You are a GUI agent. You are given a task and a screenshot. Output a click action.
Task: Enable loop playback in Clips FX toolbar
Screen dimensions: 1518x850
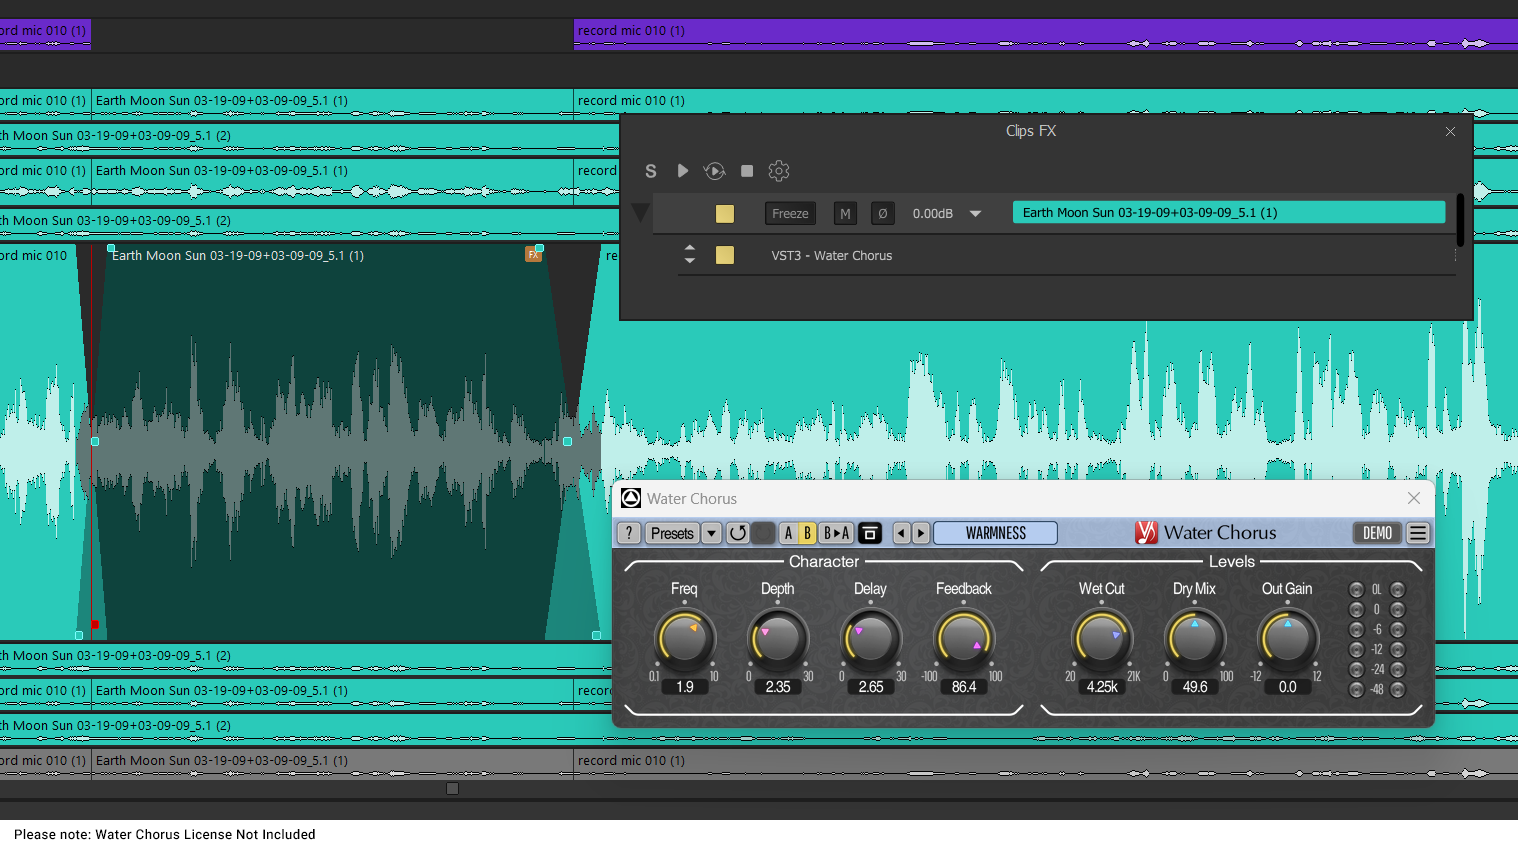[714, 171]
